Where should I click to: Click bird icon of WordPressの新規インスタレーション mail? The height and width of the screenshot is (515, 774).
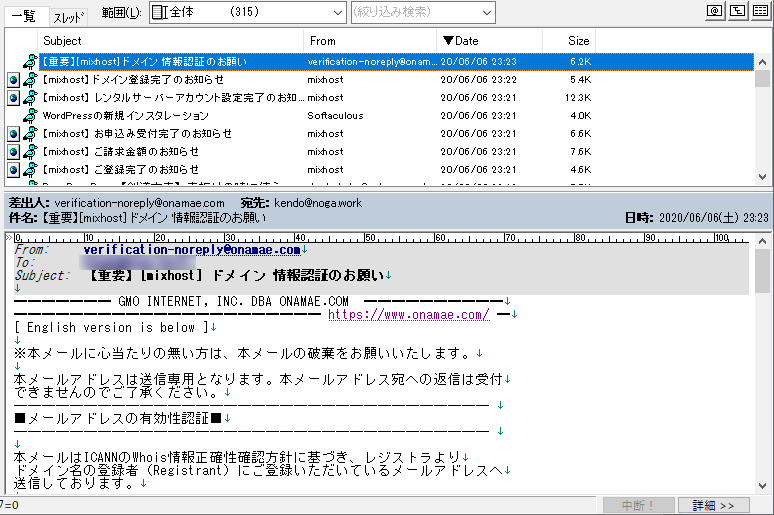30,115
